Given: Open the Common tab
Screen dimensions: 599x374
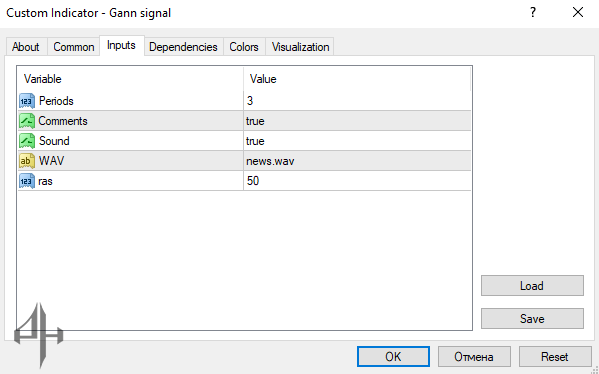Looking at the screenshot, I should 74,47.
